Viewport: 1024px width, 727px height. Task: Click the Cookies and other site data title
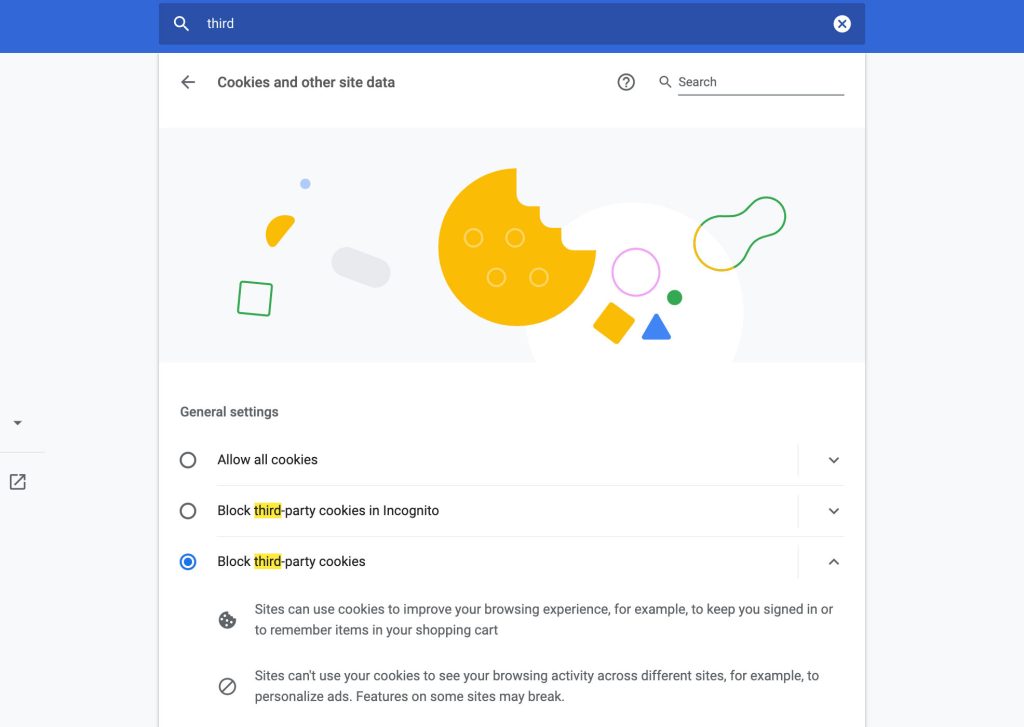click(x=305, y=82)
